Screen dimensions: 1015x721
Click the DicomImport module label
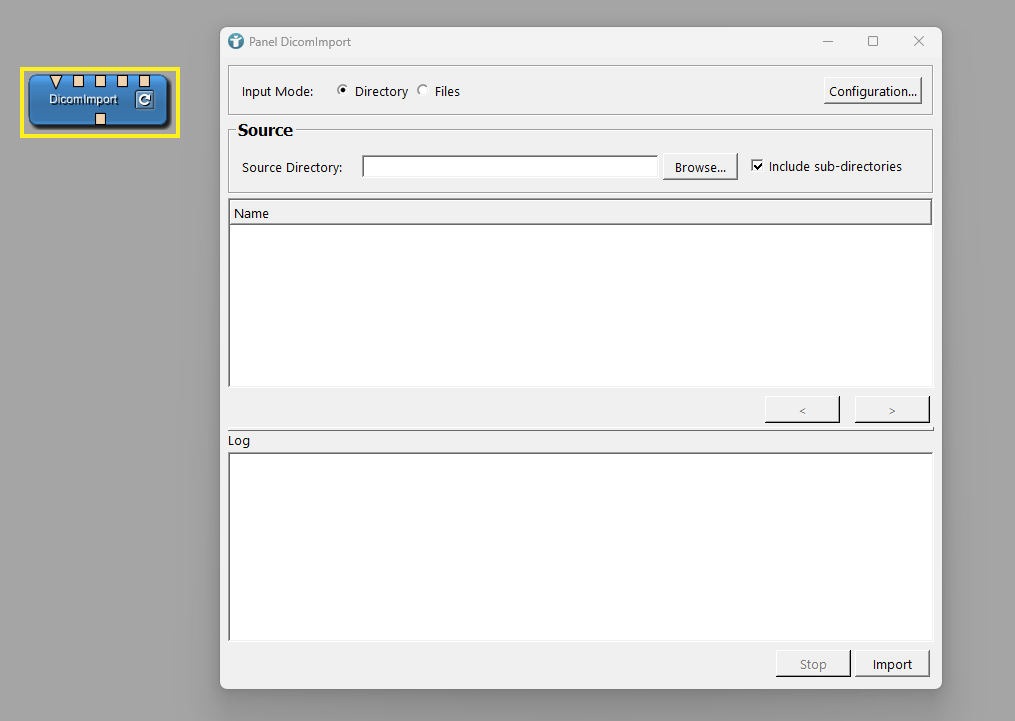(x=84, y=100)
